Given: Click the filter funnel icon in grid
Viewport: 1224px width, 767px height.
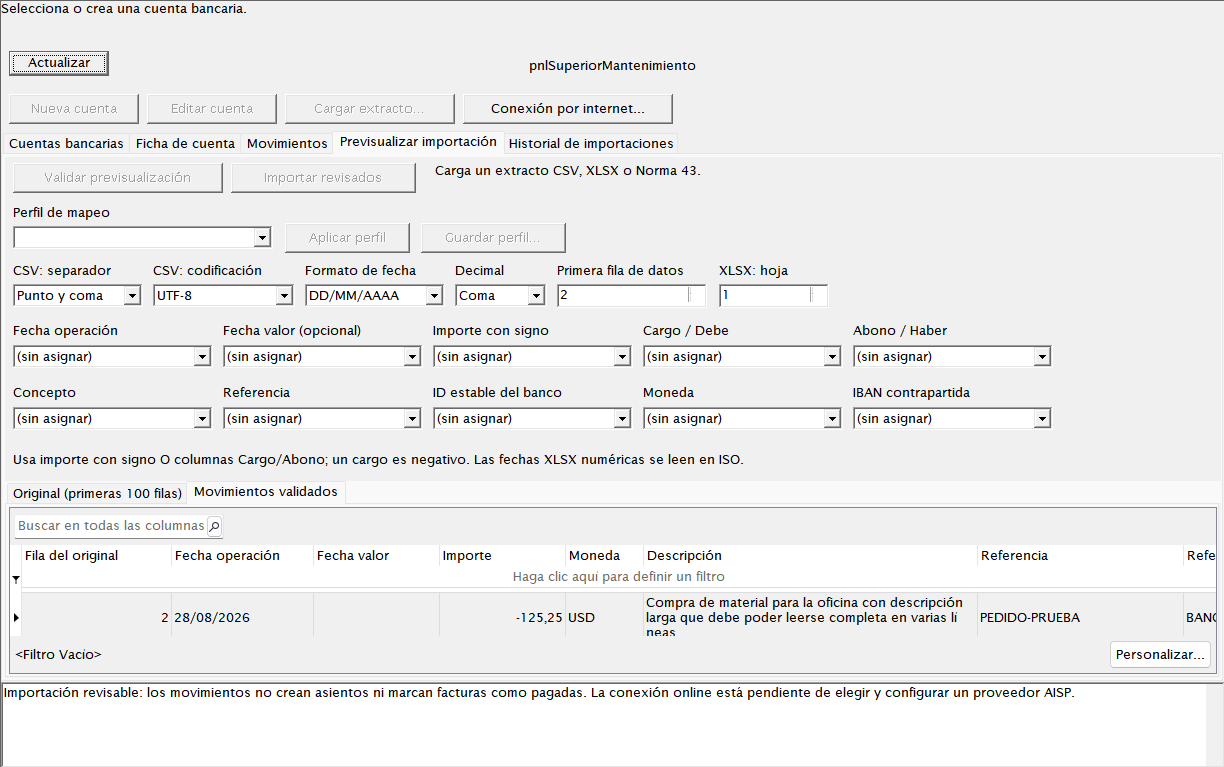Looking at the screenshot, I should (x=15, y=579).
